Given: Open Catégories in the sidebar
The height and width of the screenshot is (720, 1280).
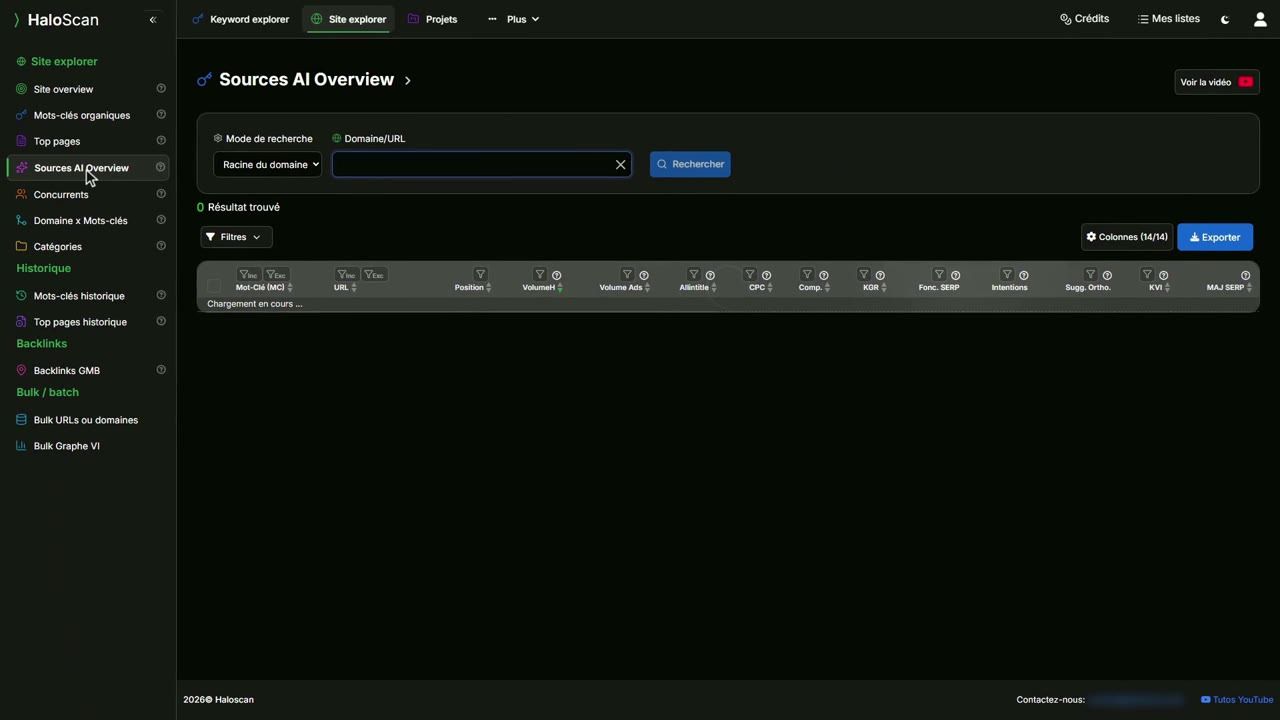Looking at the screenshot, I should [58, 246].
